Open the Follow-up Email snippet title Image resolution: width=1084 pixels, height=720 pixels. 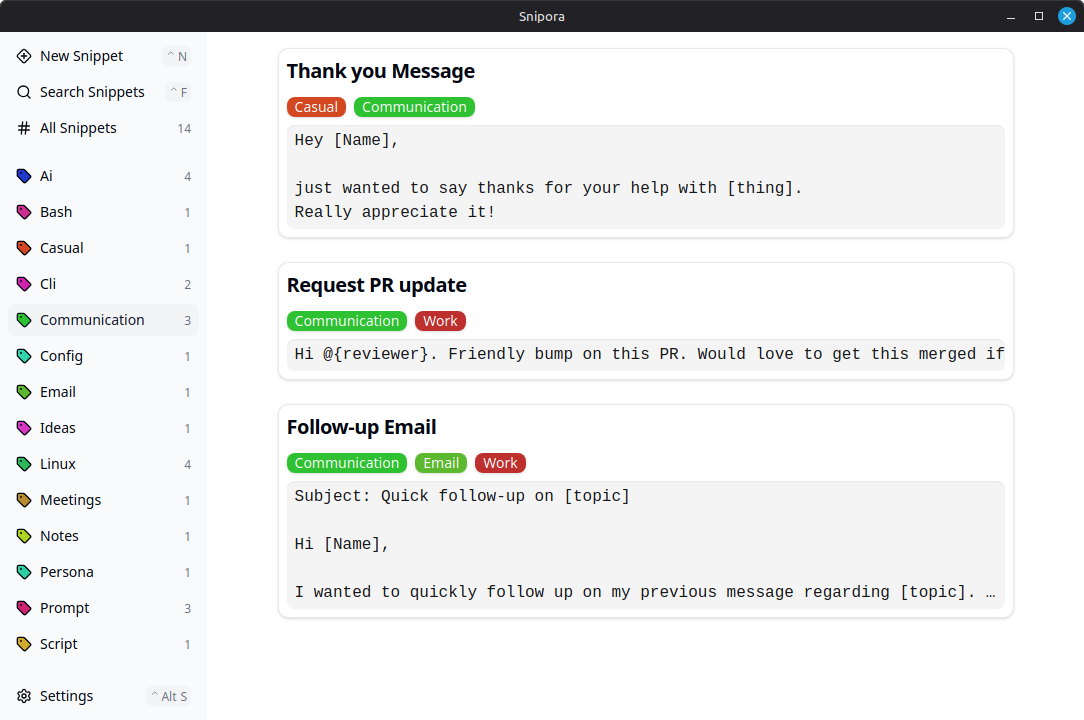point(362,427)
